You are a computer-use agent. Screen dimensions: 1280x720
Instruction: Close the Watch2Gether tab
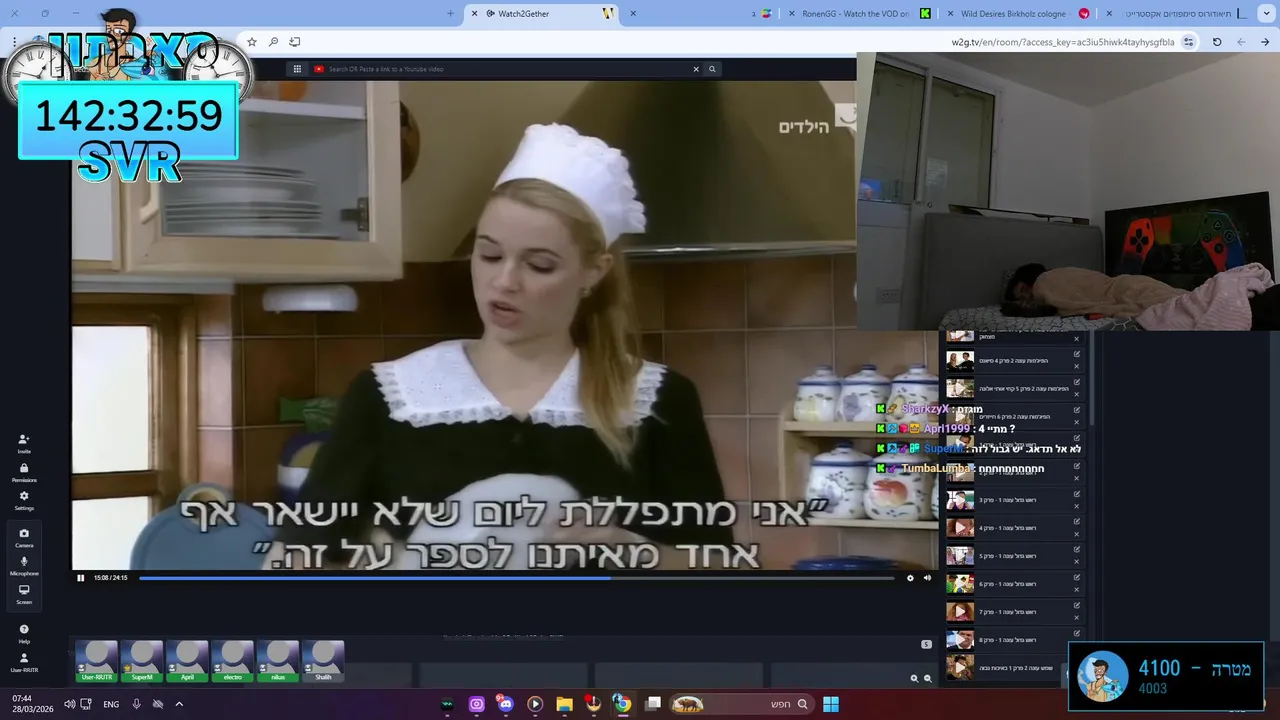pos(475,13)
